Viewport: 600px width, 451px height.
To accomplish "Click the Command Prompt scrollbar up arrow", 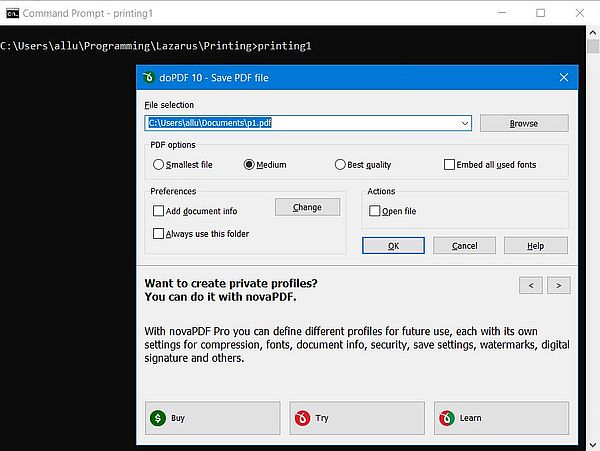I will 593,33.
